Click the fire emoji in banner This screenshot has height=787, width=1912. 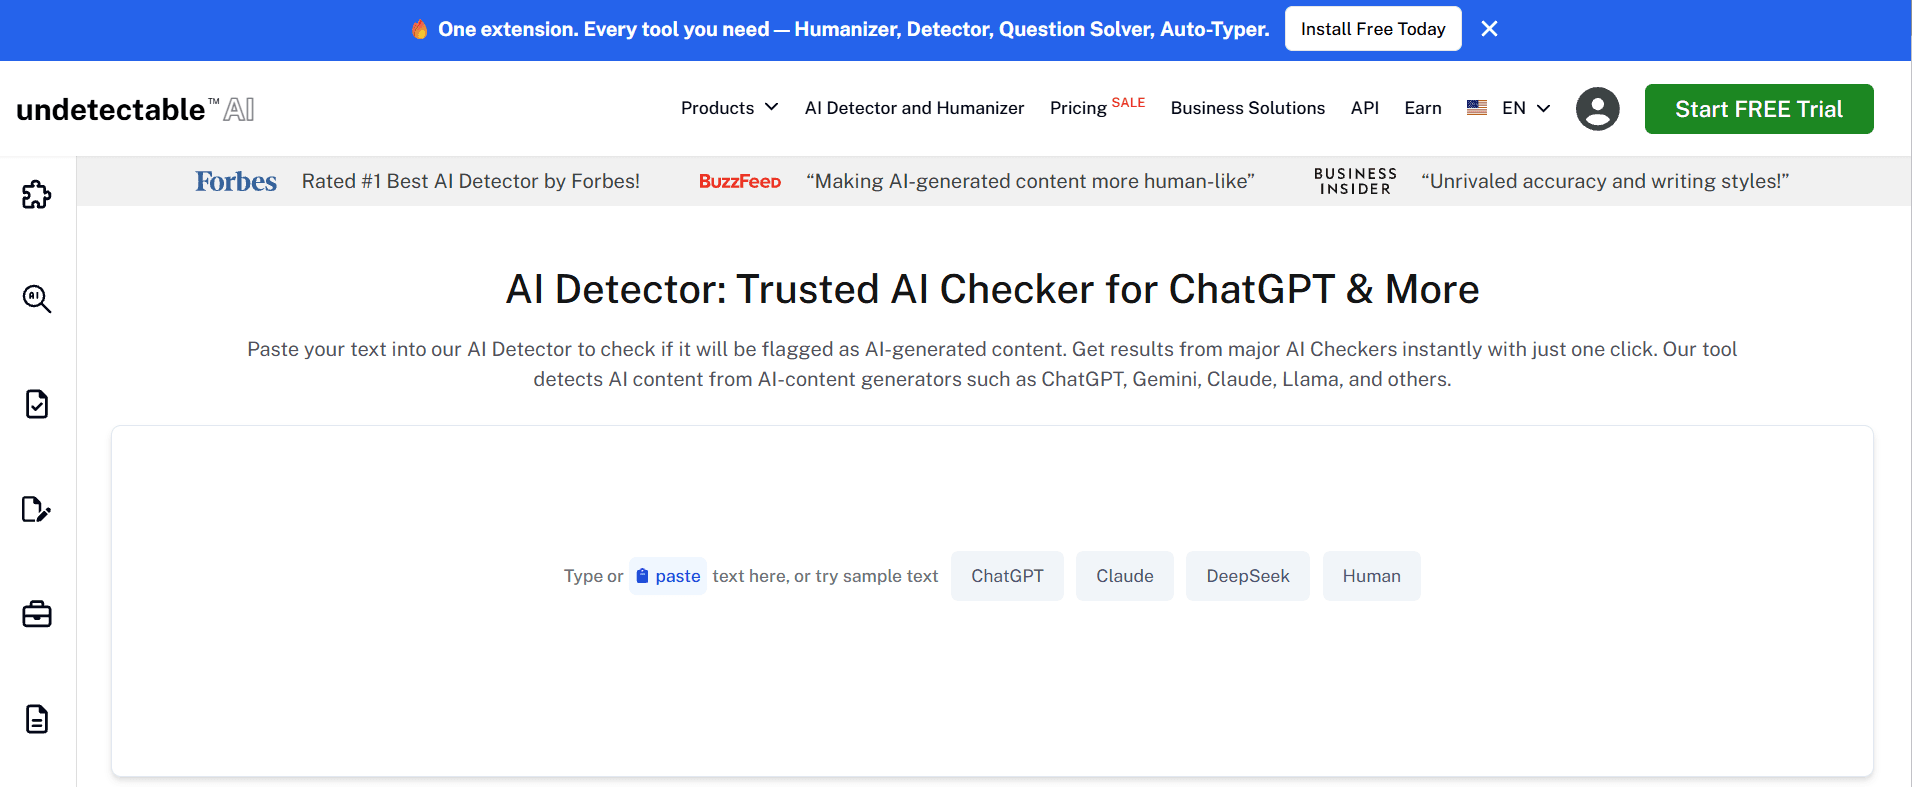click(x=420, y=29)
